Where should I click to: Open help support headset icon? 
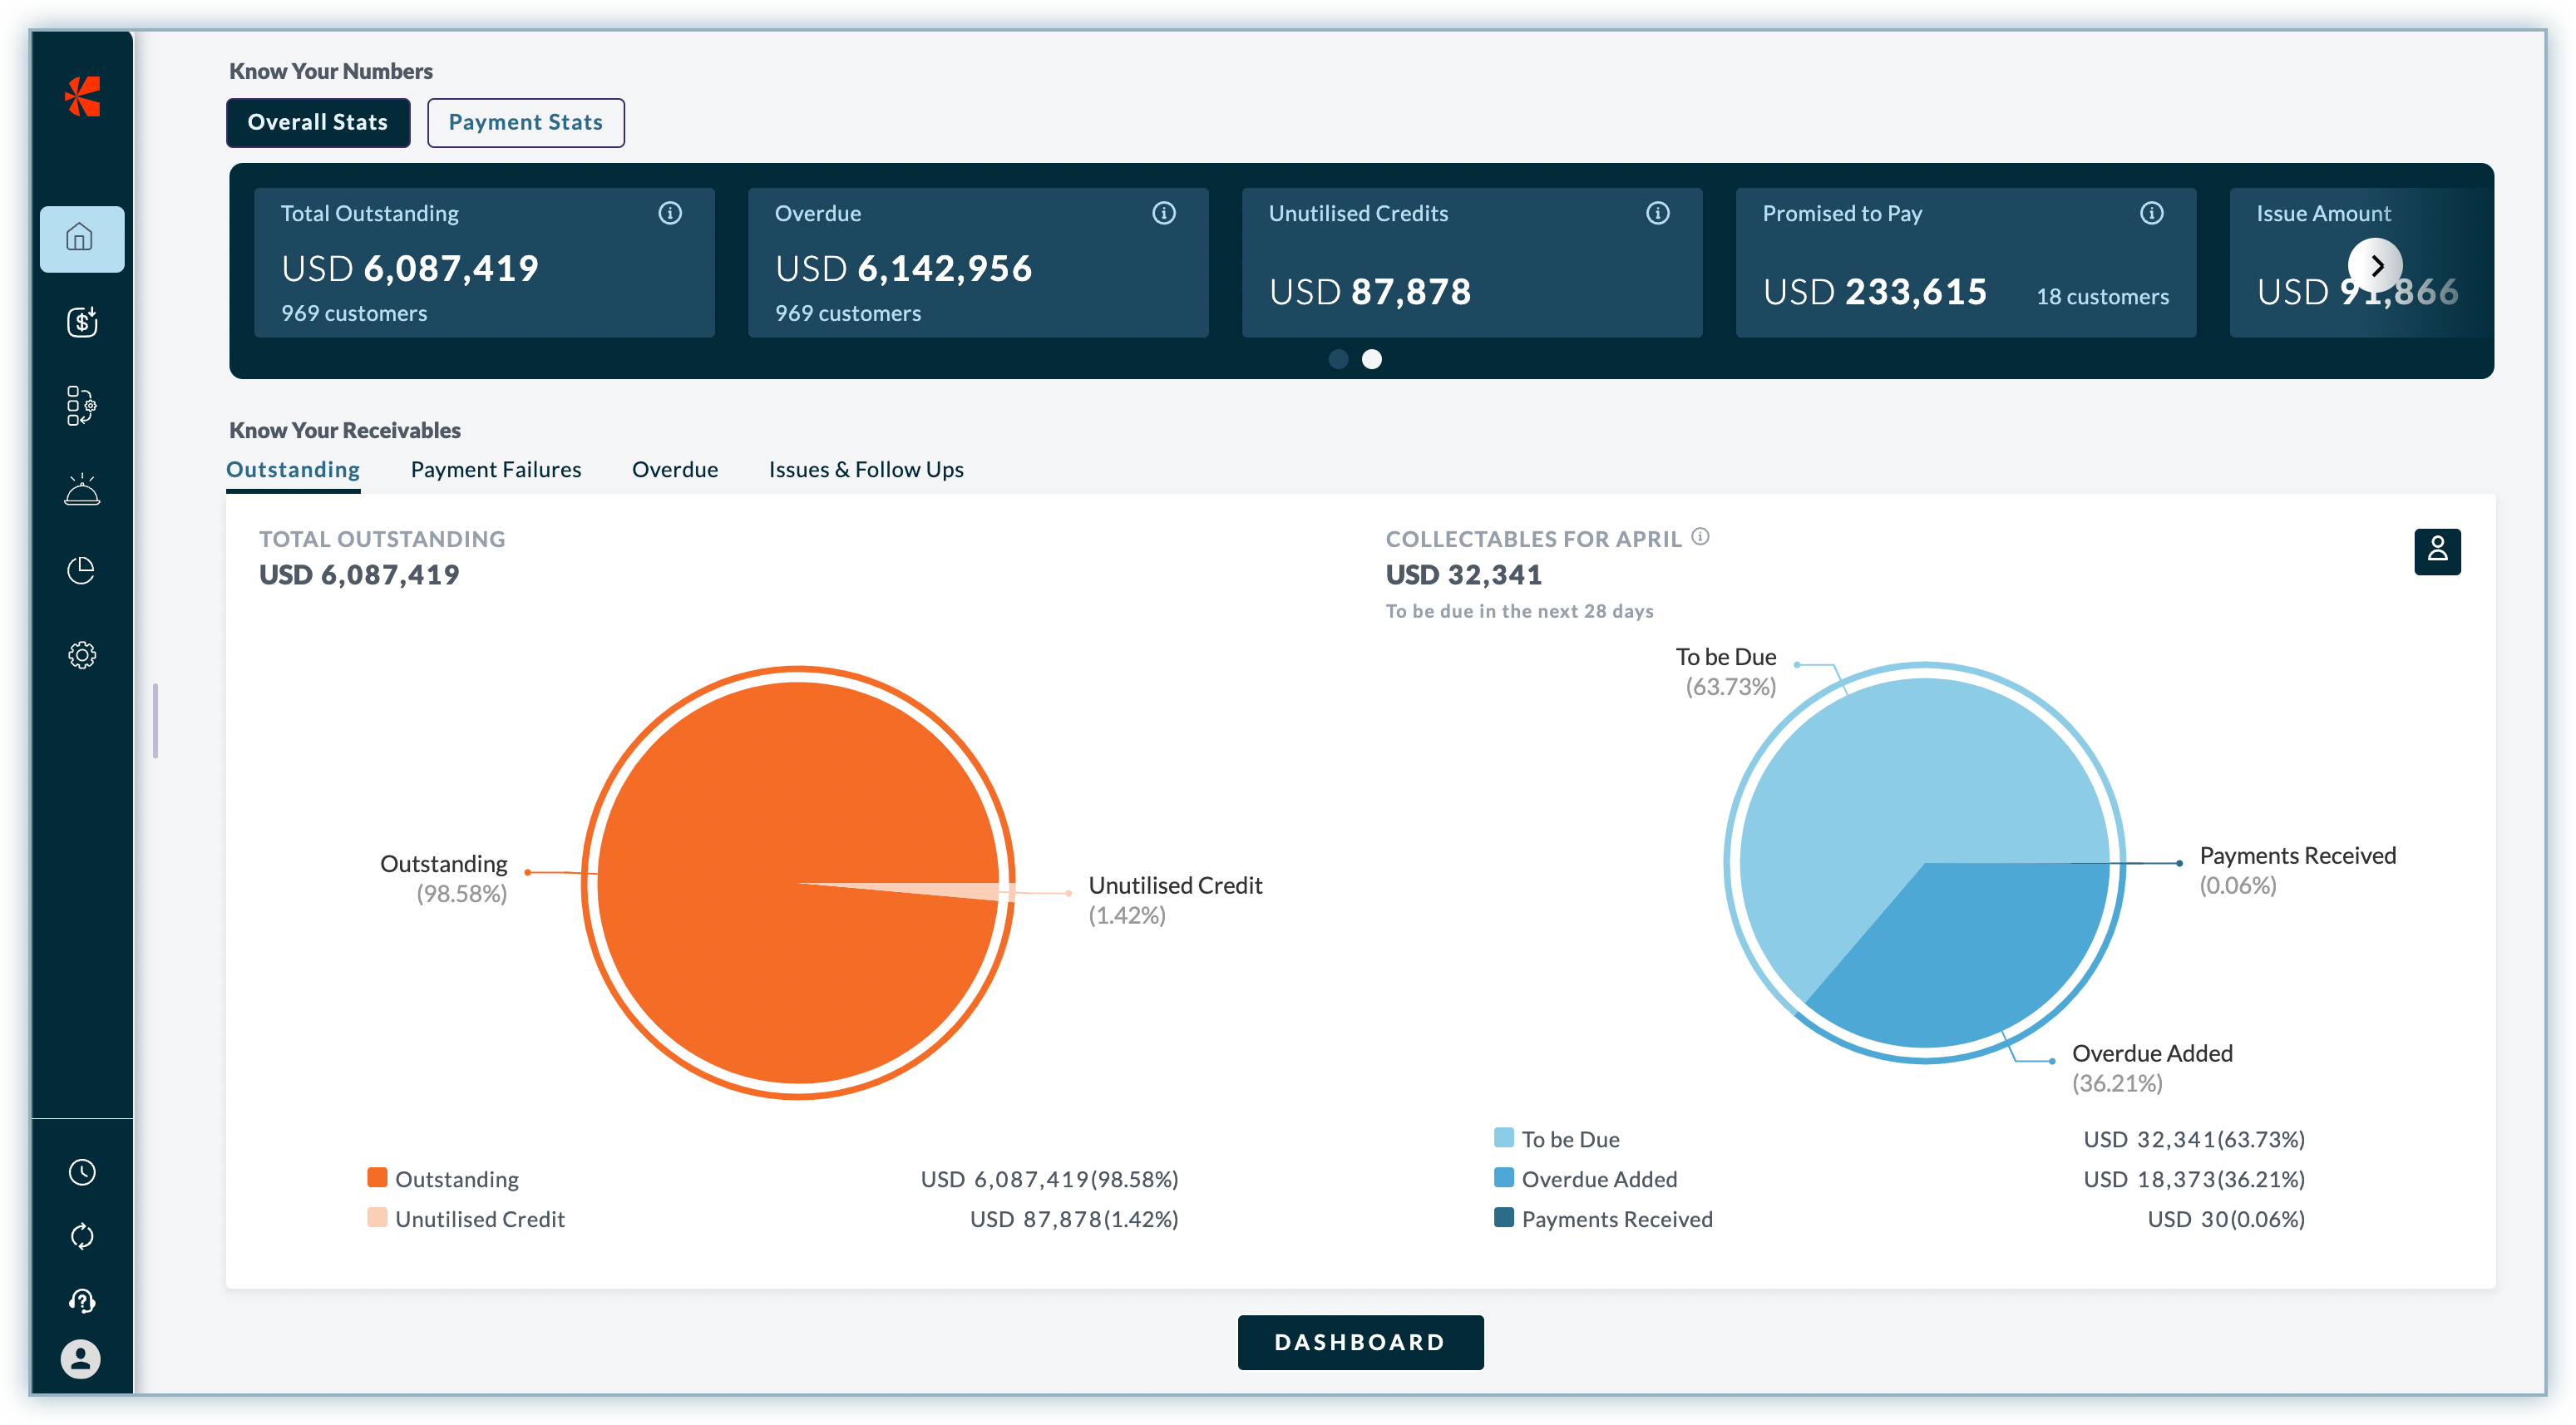coord(81,1301)
